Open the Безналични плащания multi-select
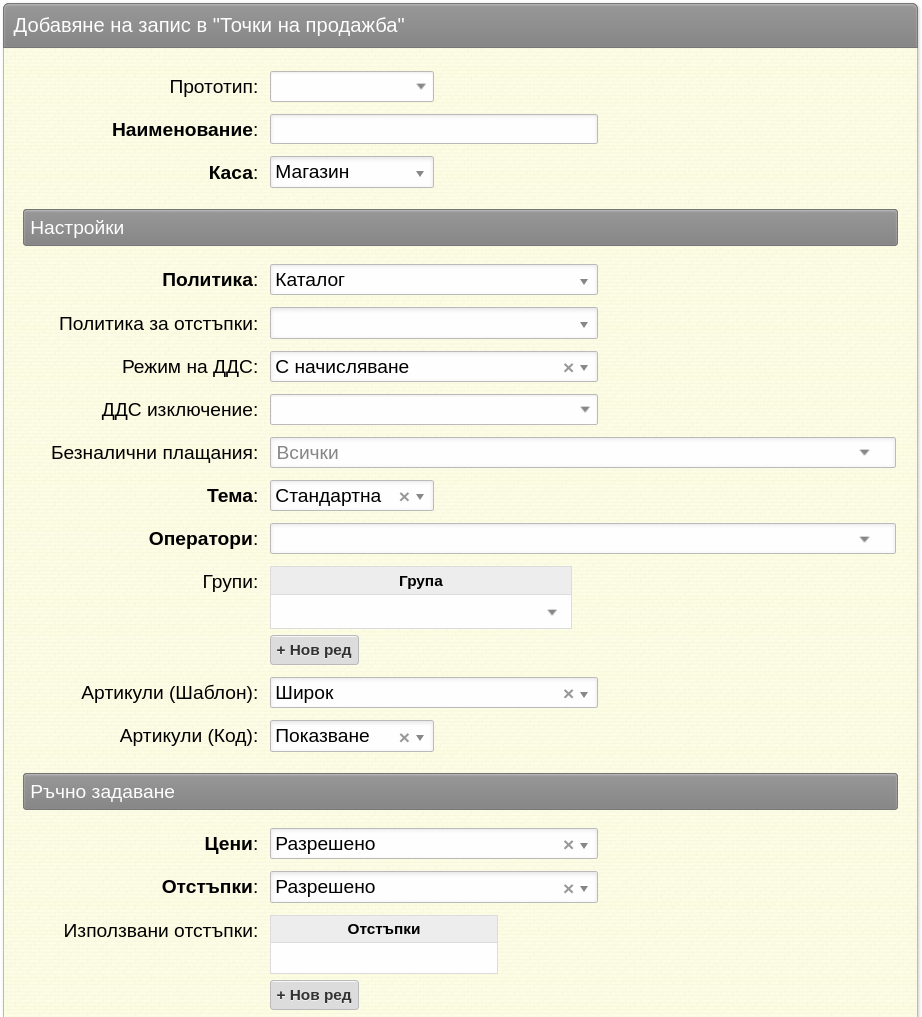The height and width of the screenshot is (1017, 922). (582, 453)
